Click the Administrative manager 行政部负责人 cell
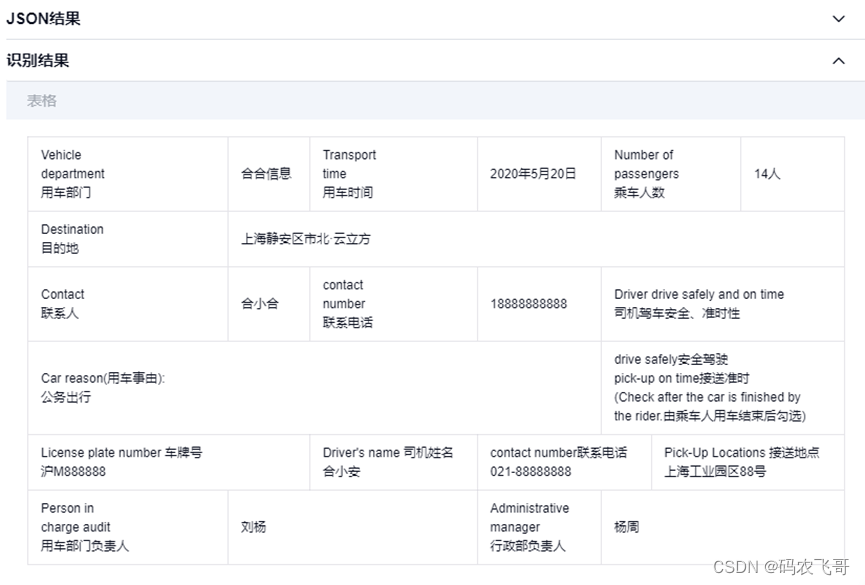 click(539, 528)
